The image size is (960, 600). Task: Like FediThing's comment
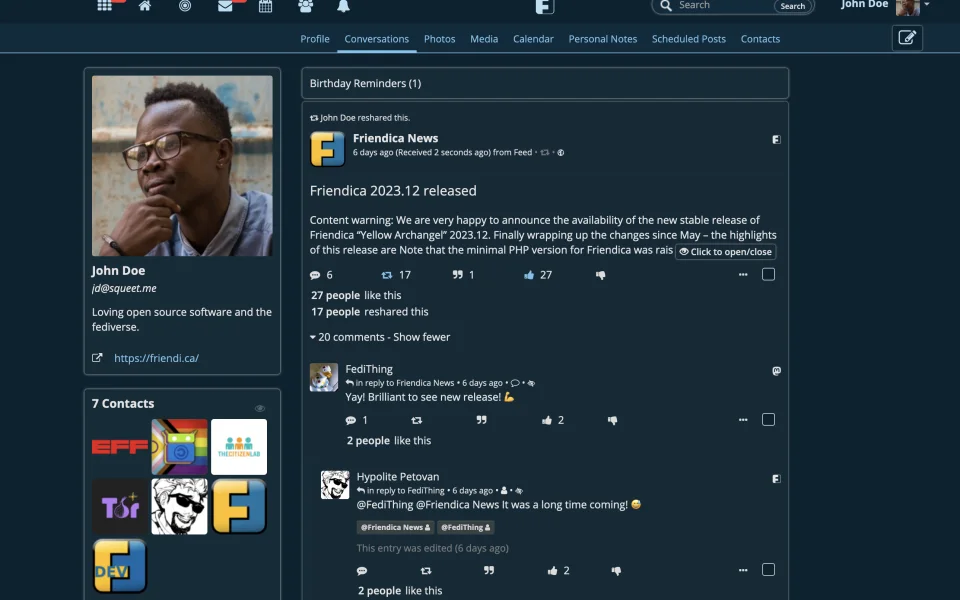click(547, 420)
